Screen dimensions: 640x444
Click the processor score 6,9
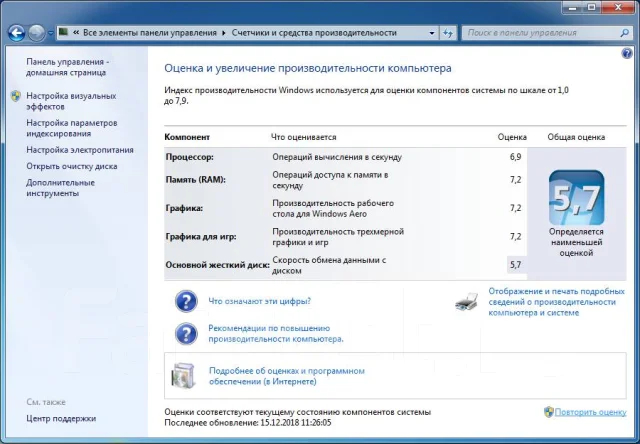click(x=515, y=157)
